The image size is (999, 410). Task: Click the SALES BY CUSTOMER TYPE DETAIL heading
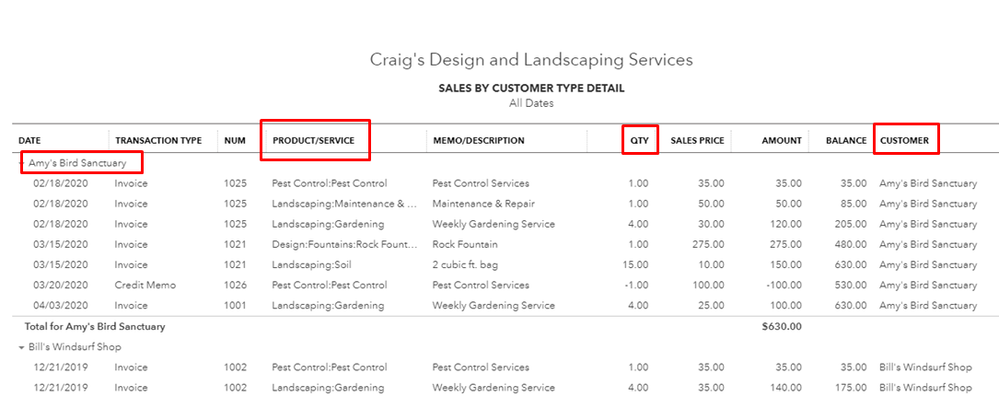tap(531, 88)
